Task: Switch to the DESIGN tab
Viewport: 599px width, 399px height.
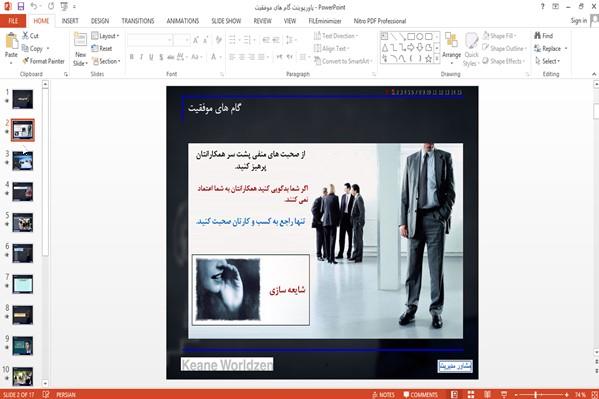Action: 100,21
